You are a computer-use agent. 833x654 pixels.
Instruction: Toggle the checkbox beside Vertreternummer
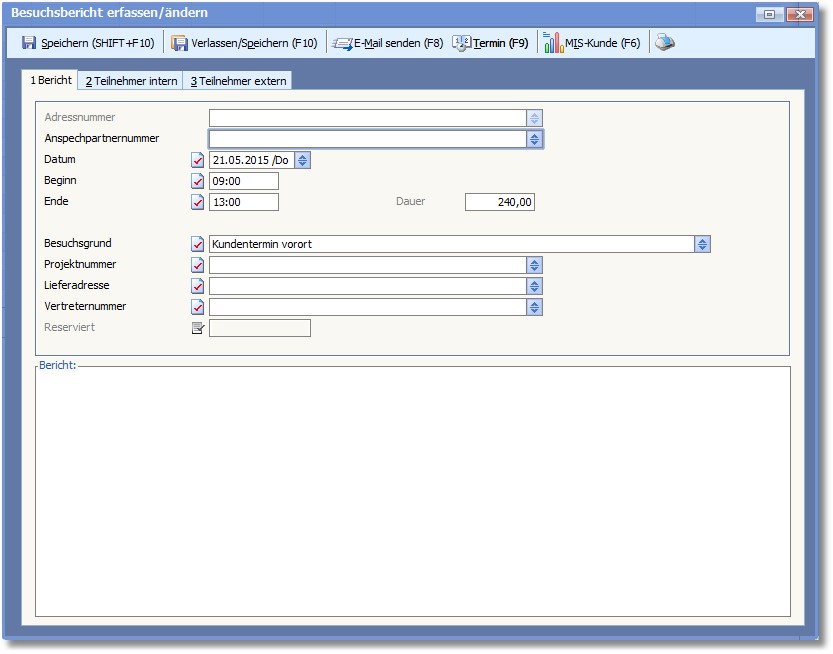click(x=198, y=307)
